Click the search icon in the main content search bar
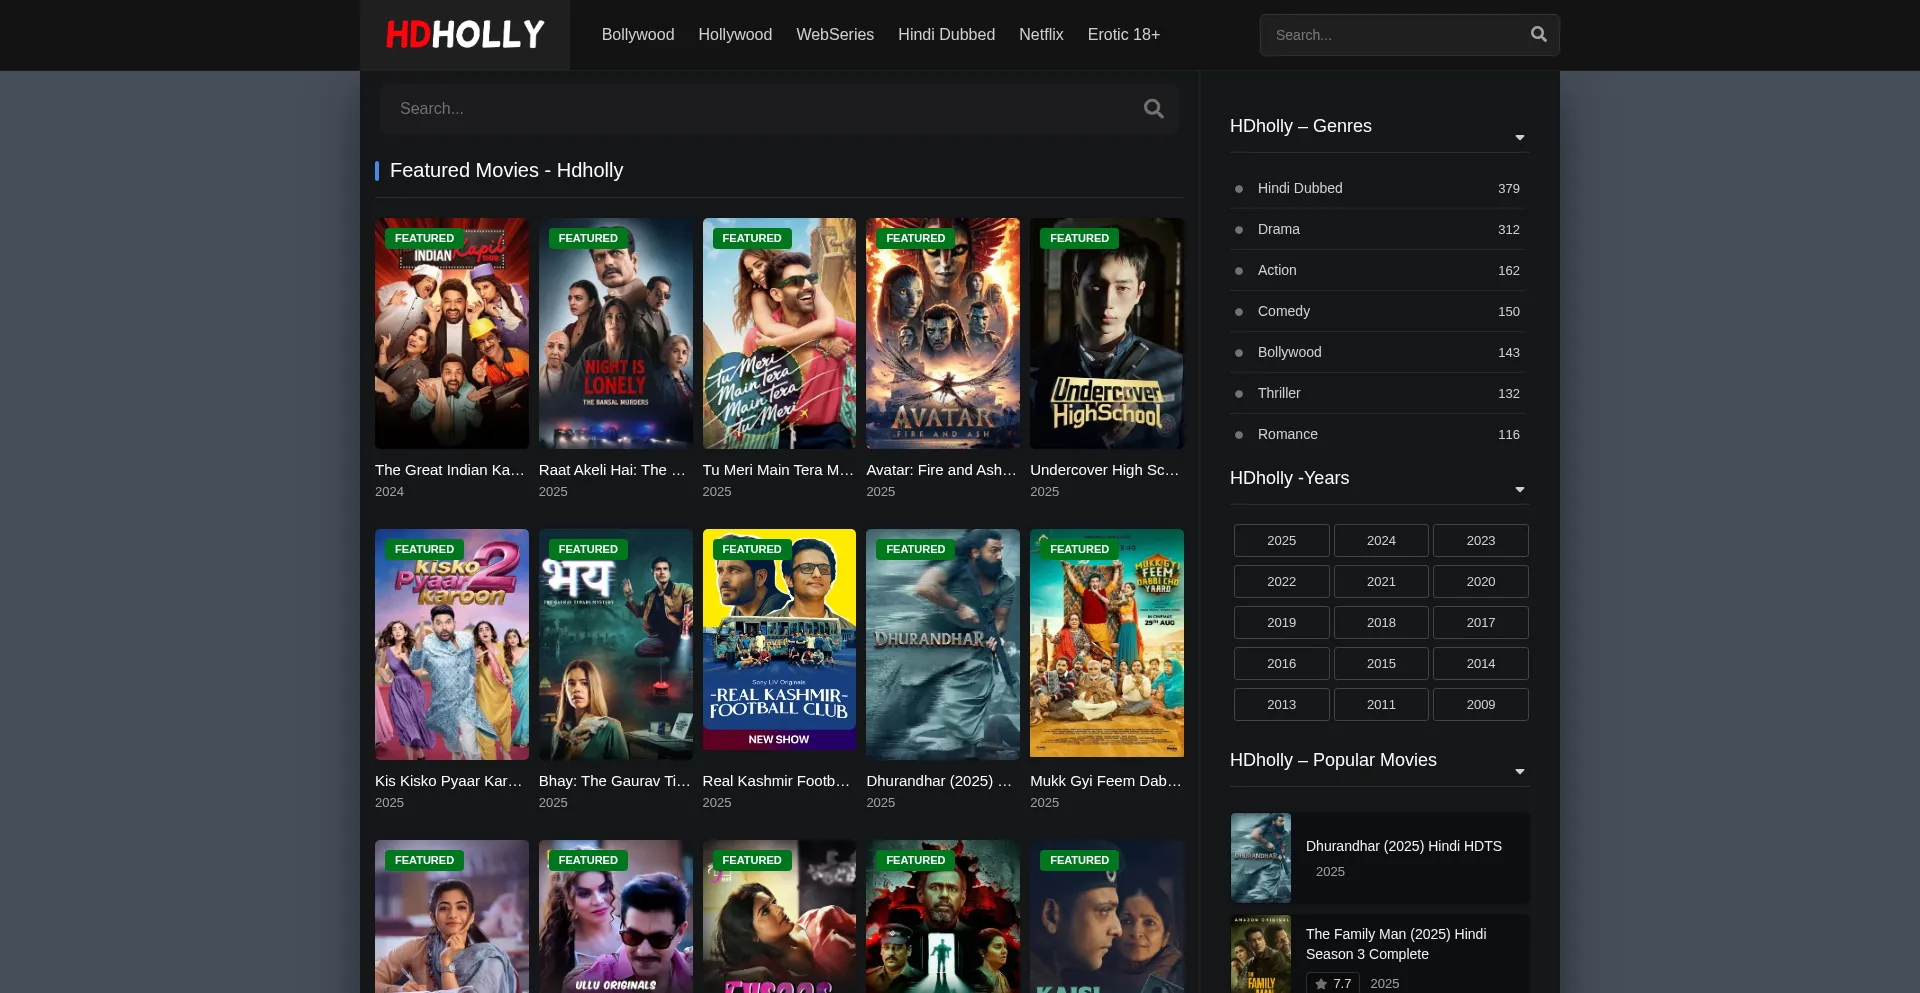Screen dimensions: 1920x993 pos(1153,108)
